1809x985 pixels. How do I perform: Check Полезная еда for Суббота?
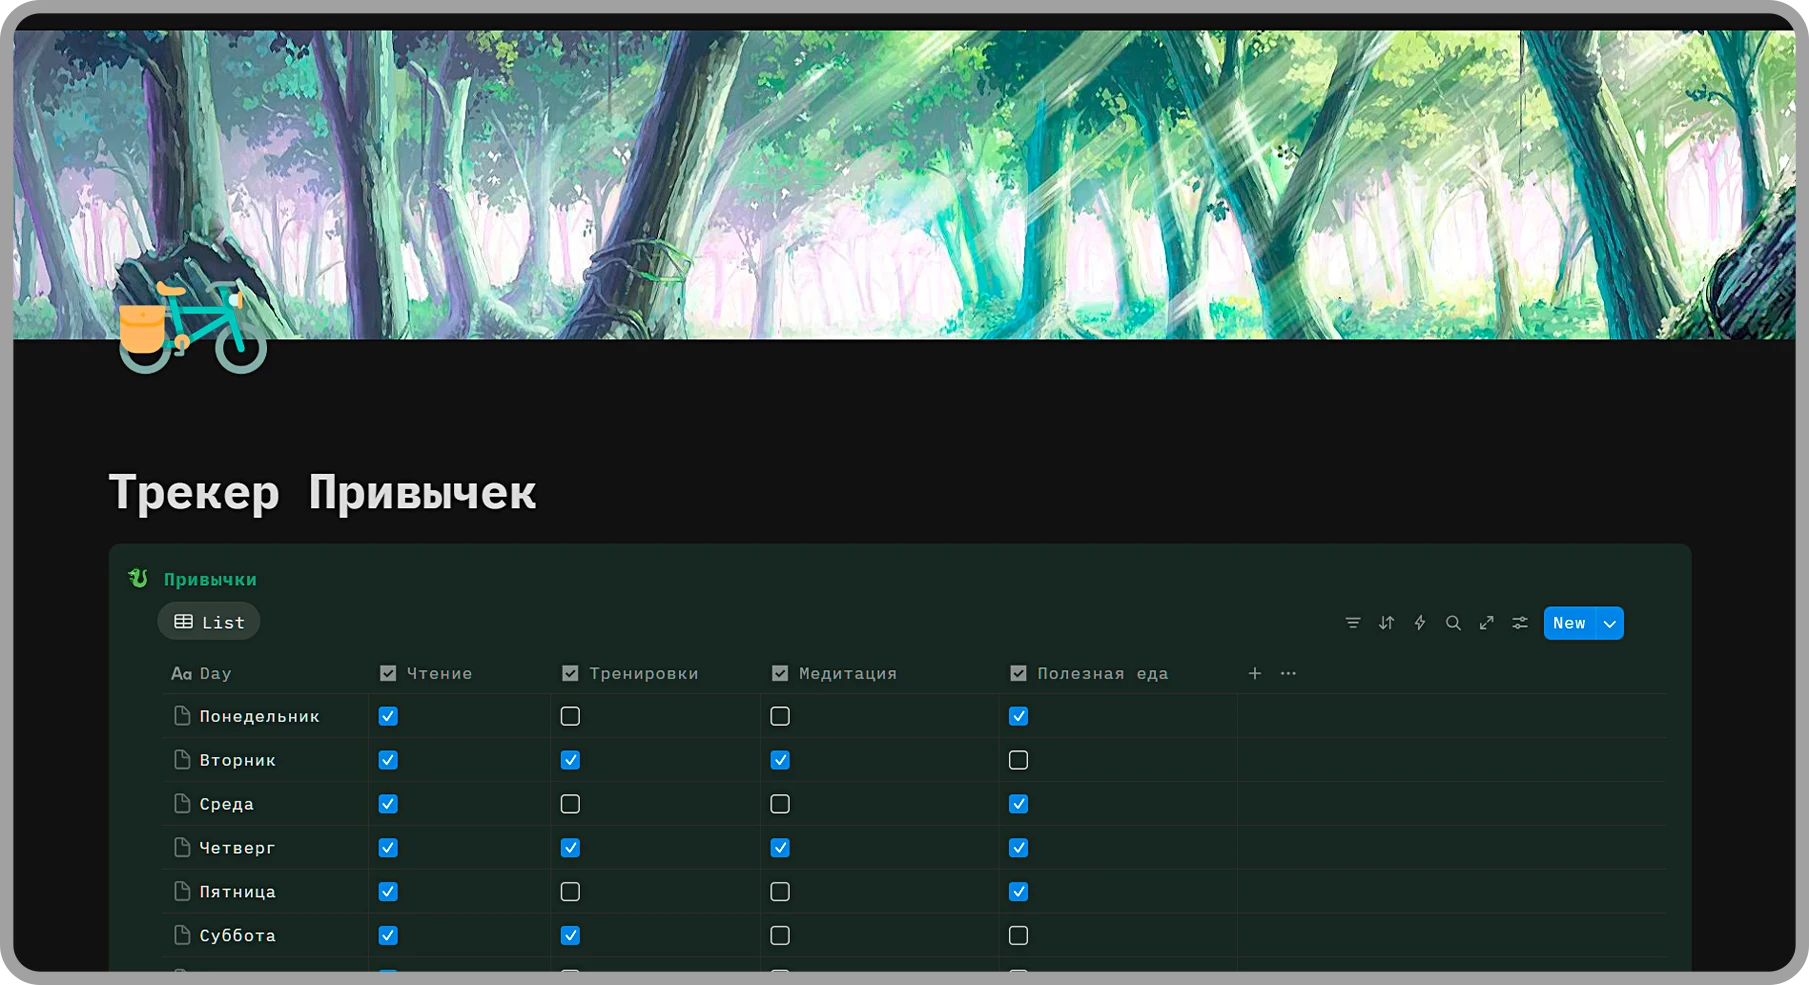point(1018,936)
